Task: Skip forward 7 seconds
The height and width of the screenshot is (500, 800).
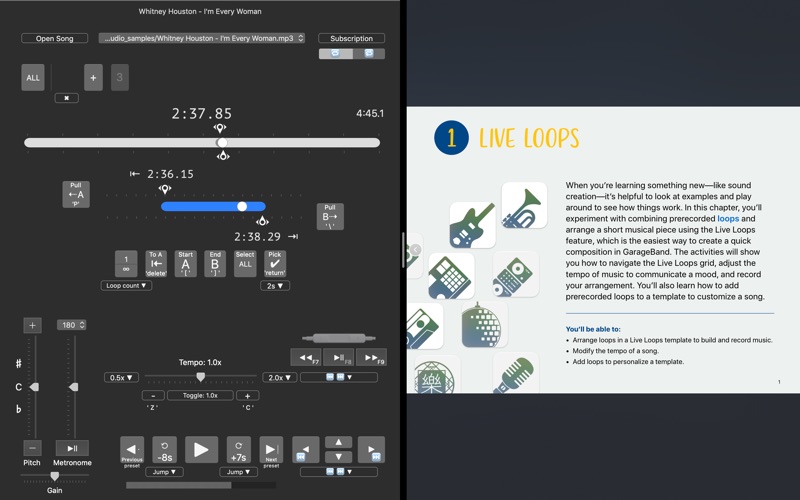Action: click(238, 449)
